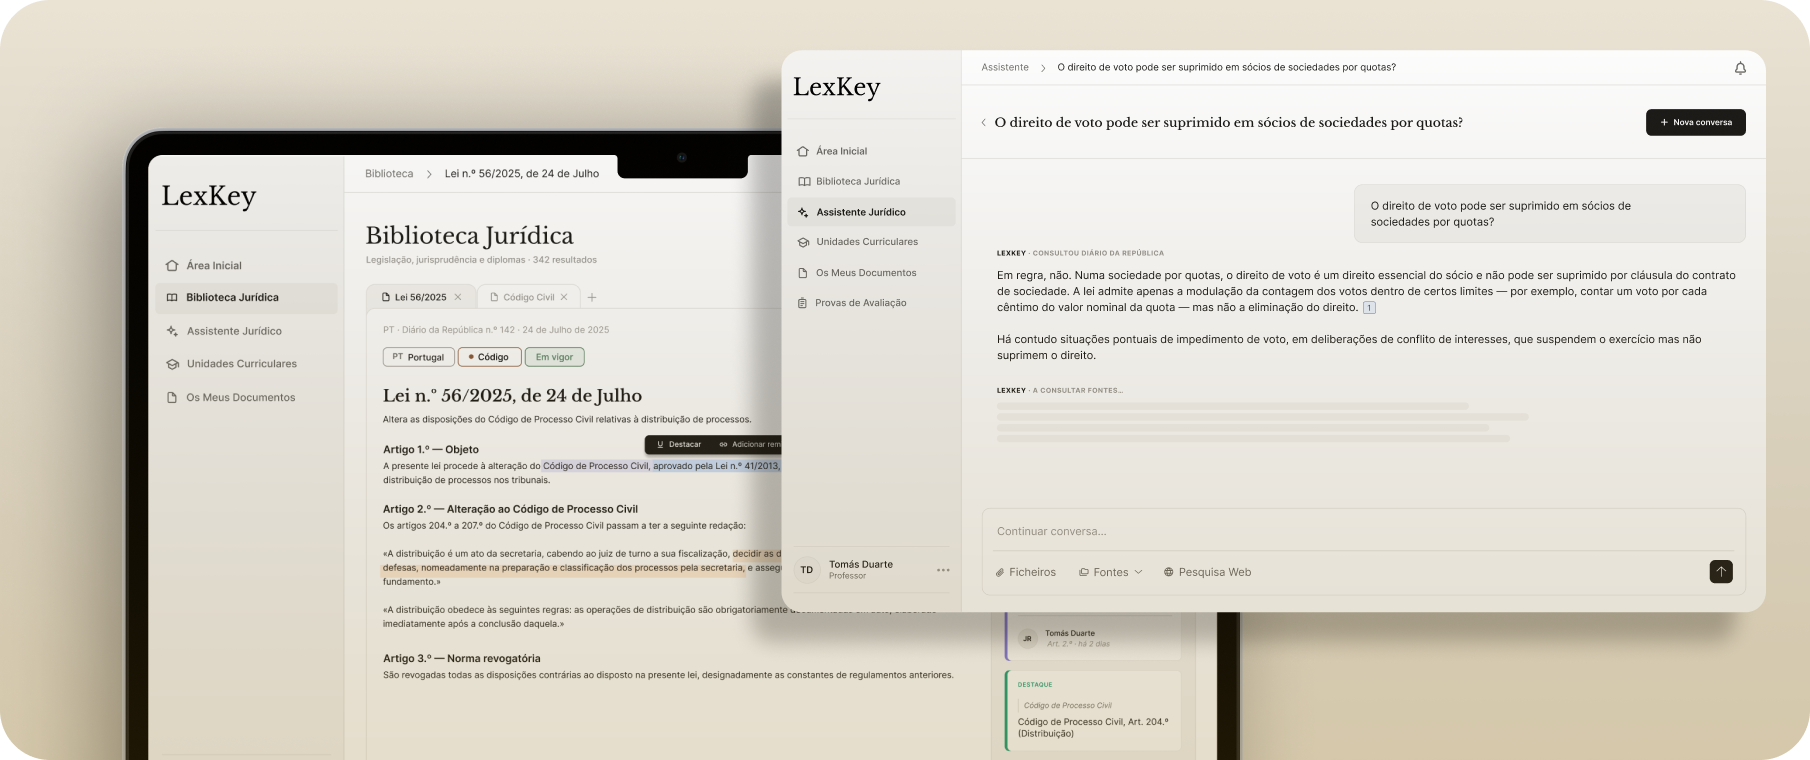Click the Código tag
The image size is (1810, 760).
tap(489, 357)
